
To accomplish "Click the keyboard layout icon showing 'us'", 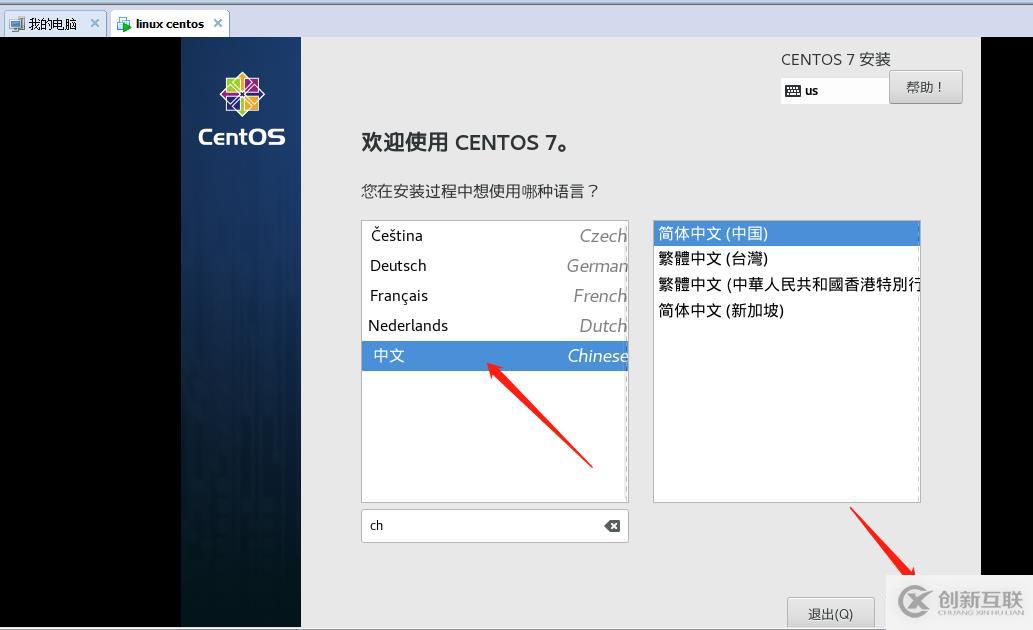I will point(791,90).
